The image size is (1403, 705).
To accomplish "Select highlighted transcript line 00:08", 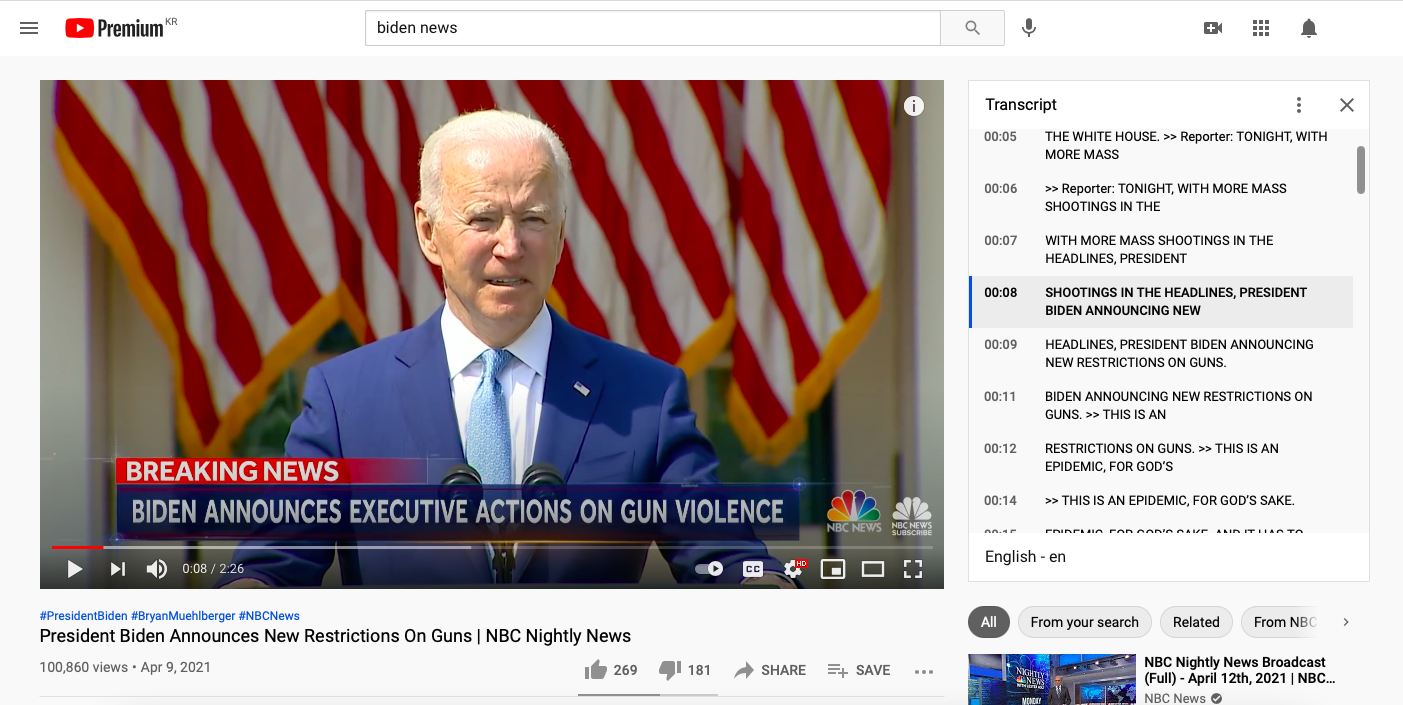I will pos(1160,302).
